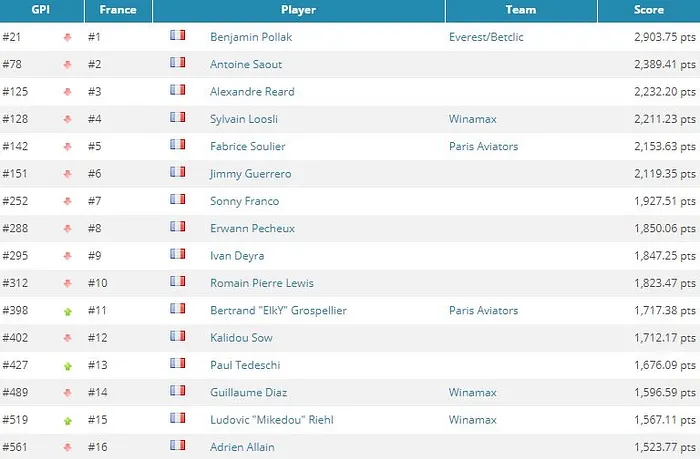Open Bertrand "ElkY" Grospellier's profile

point(278,311)
